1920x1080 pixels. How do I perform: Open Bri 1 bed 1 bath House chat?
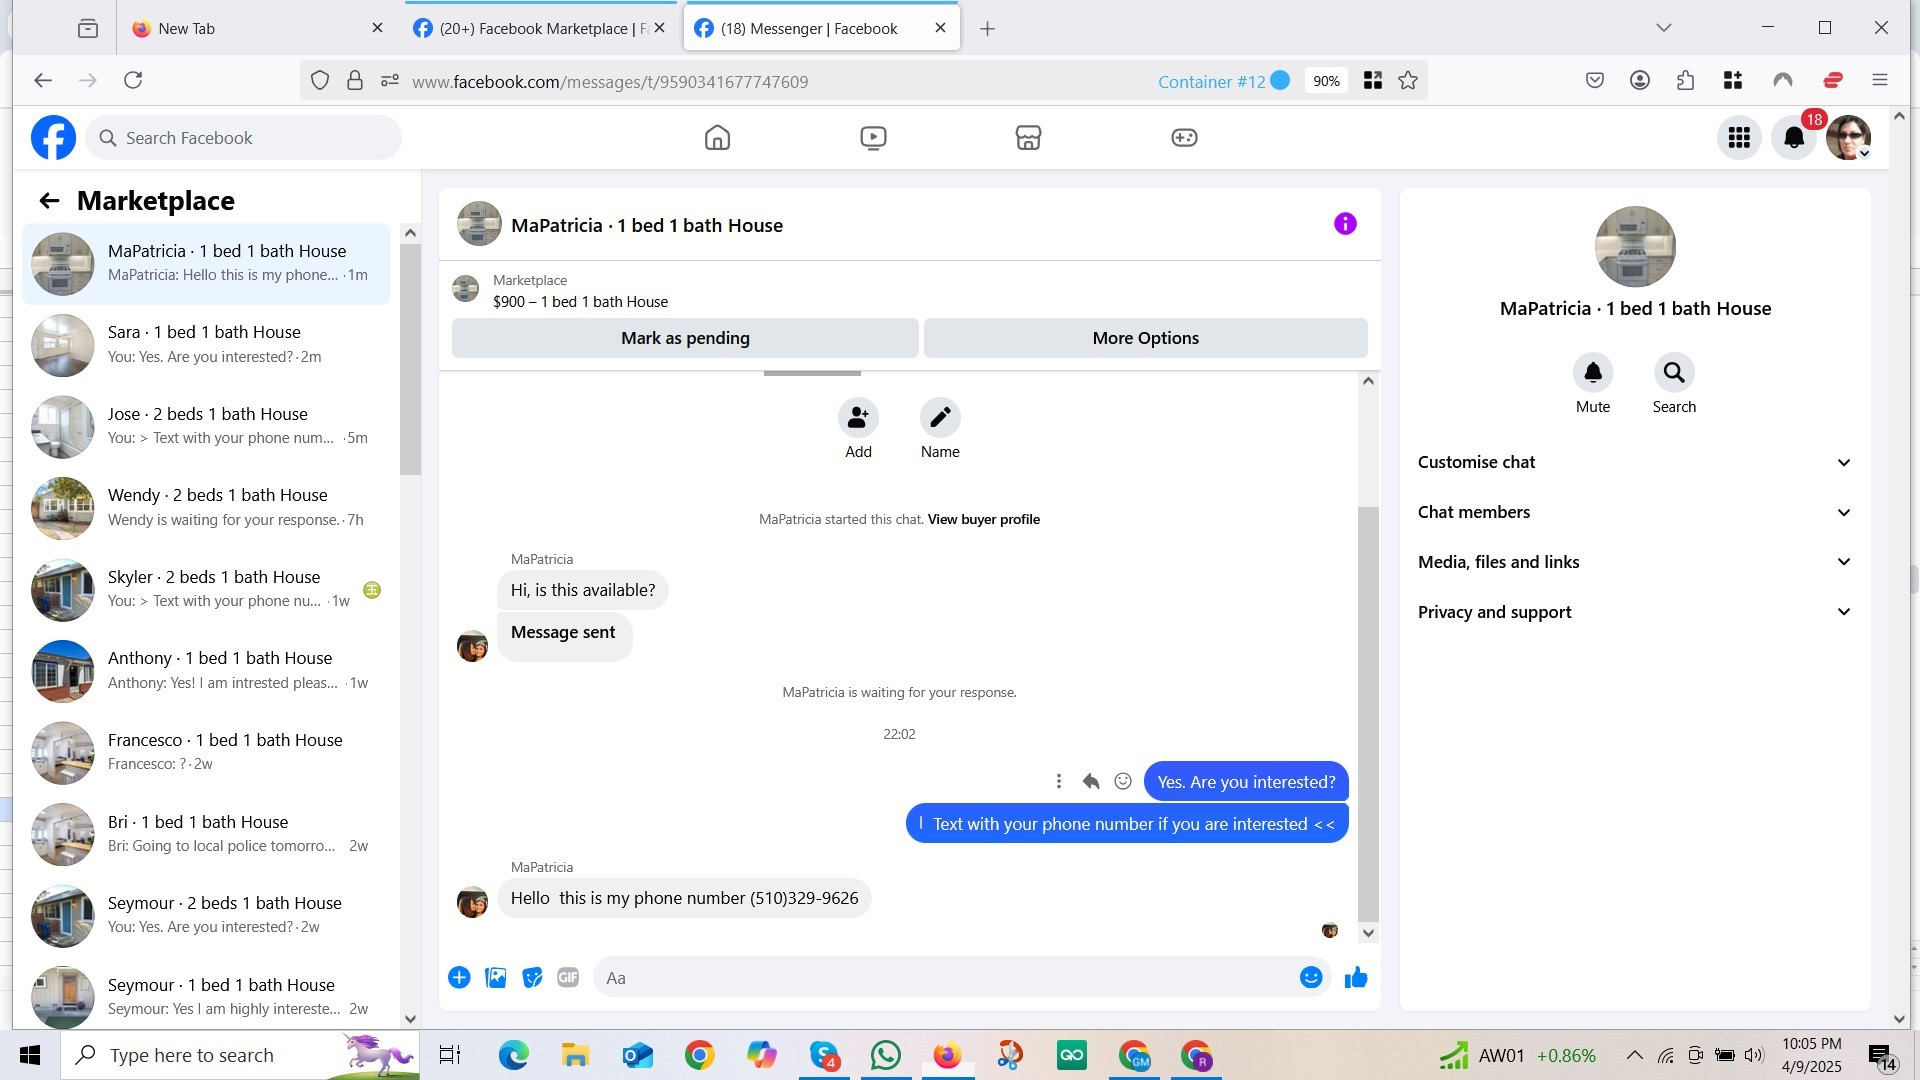pos(206,834)
